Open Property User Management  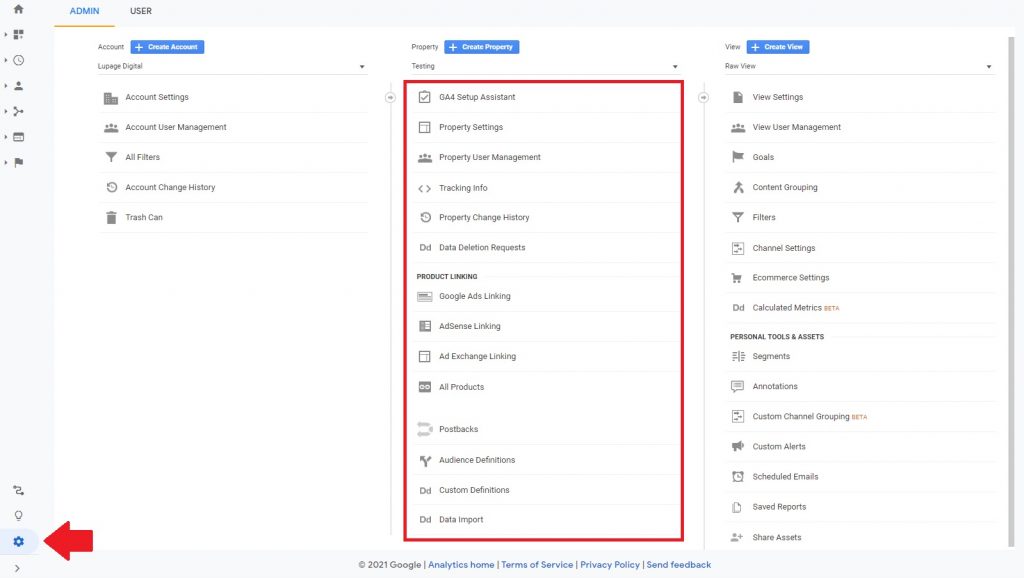[490, 157]
